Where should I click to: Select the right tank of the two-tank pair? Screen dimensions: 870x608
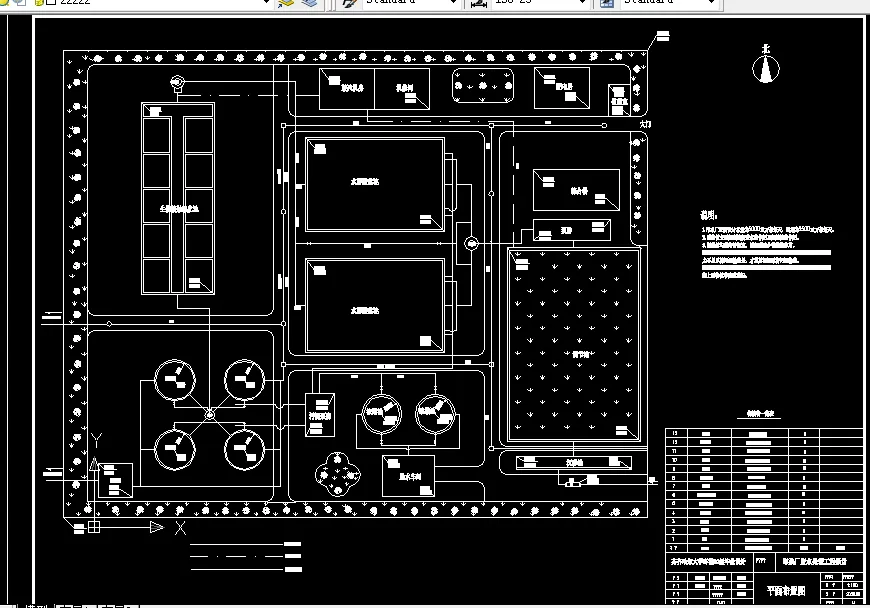click(436, 413)
